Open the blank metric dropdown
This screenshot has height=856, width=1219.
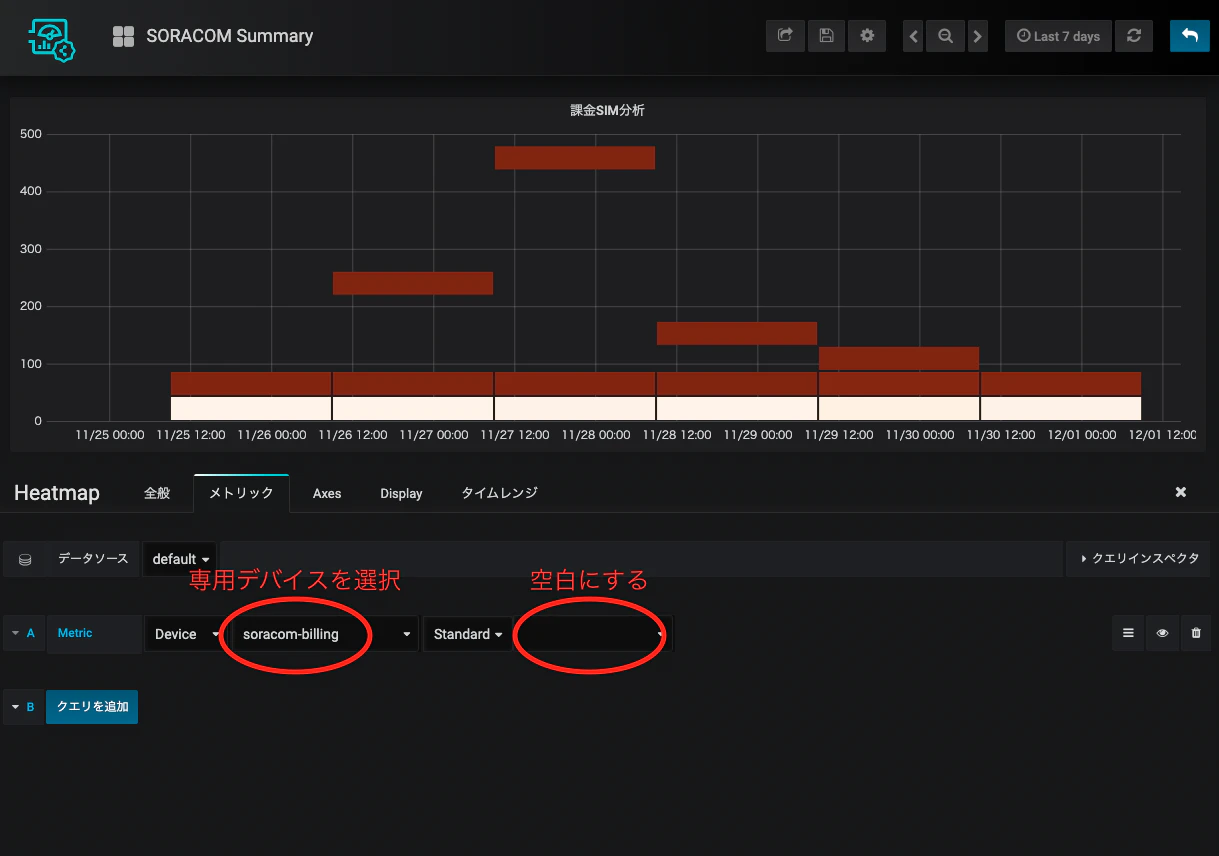coord(593,634)
